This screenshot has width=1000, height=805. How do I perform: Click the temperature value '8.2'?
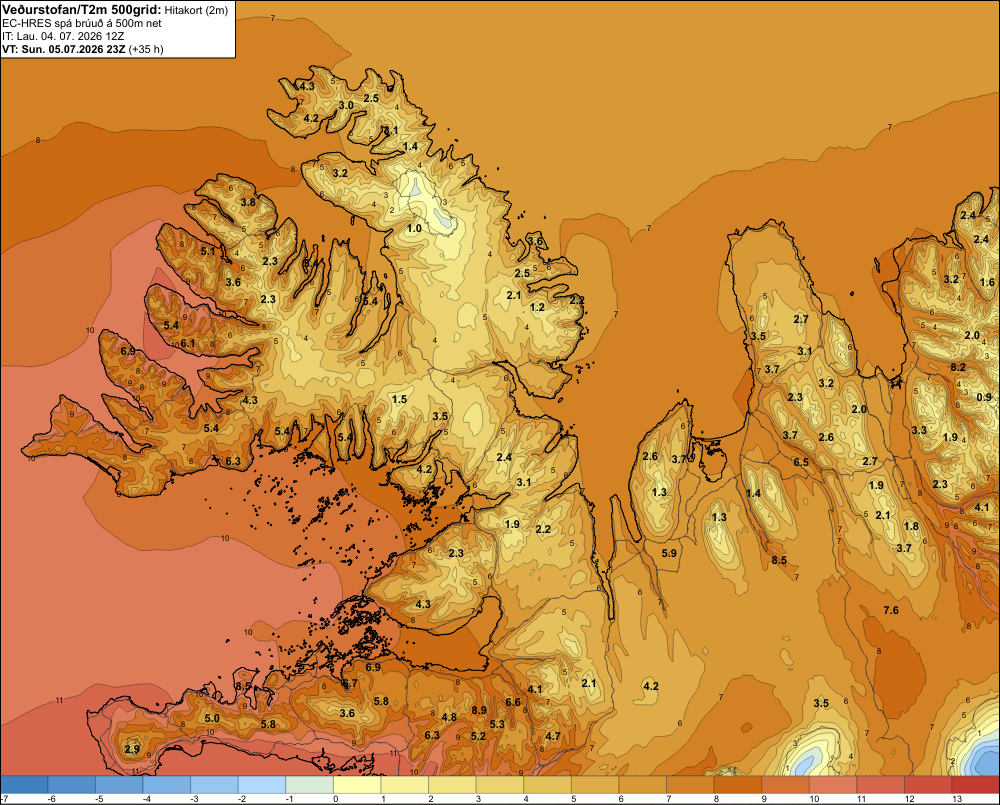tap(958, 367)
